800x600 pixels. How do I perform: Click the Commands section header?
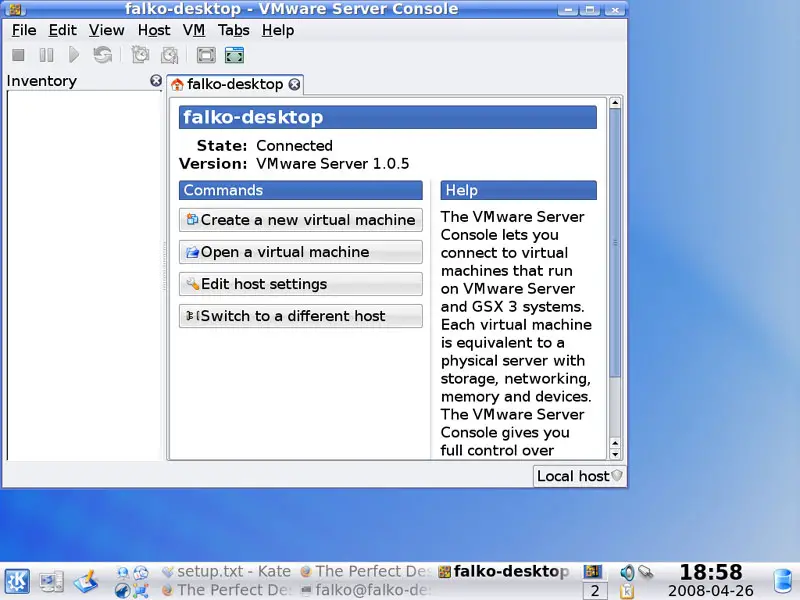pos(301,190)
